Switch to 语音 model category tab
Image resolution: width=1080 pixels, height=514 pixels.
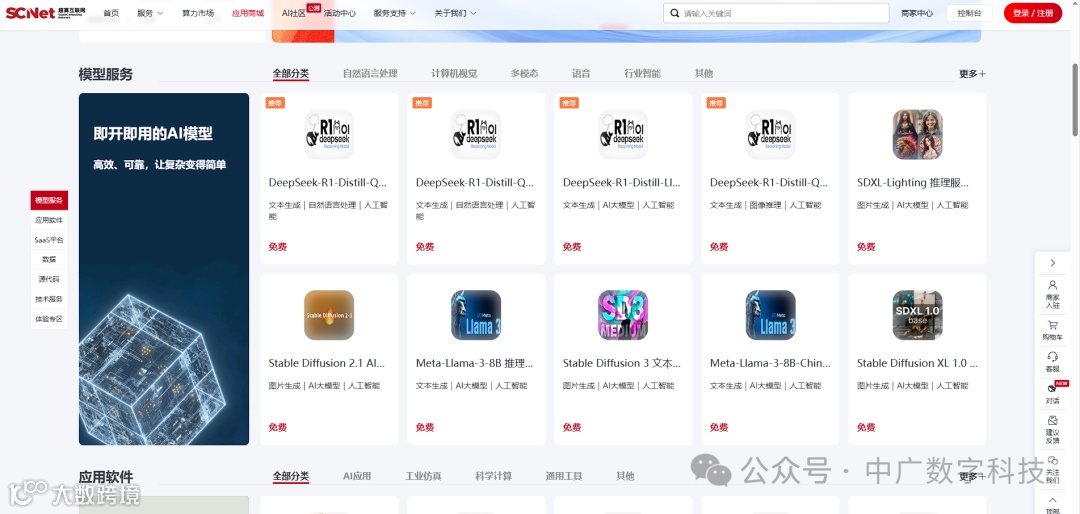pyautogui.click(x=581, y=73)
